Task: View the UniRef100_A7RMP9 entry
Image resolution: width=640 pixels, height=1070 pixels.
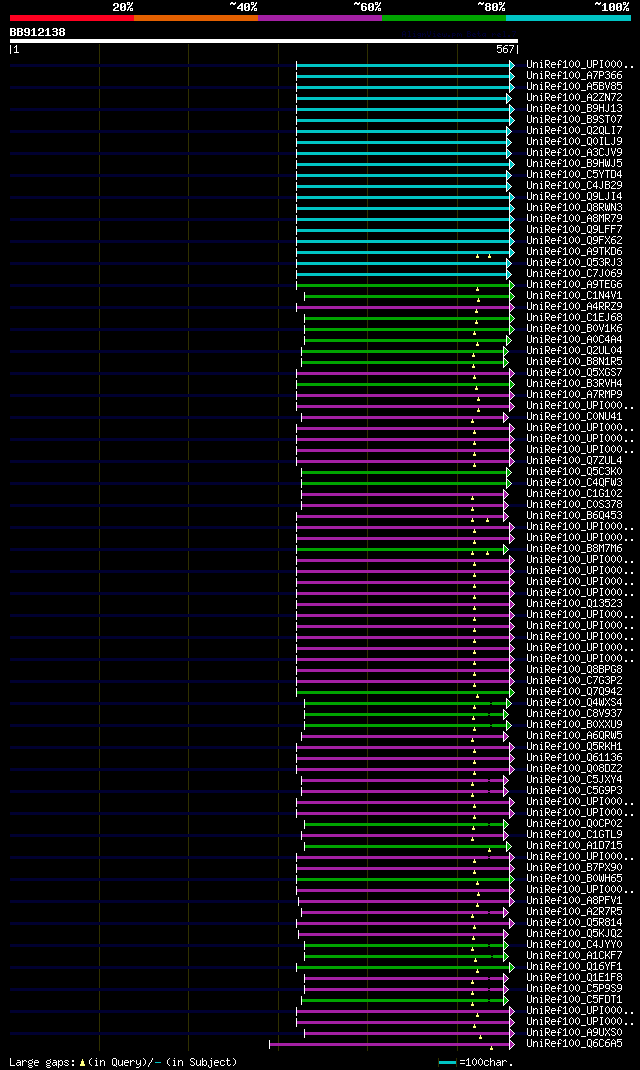Action: pyautogui.click(x=574, y=394)
